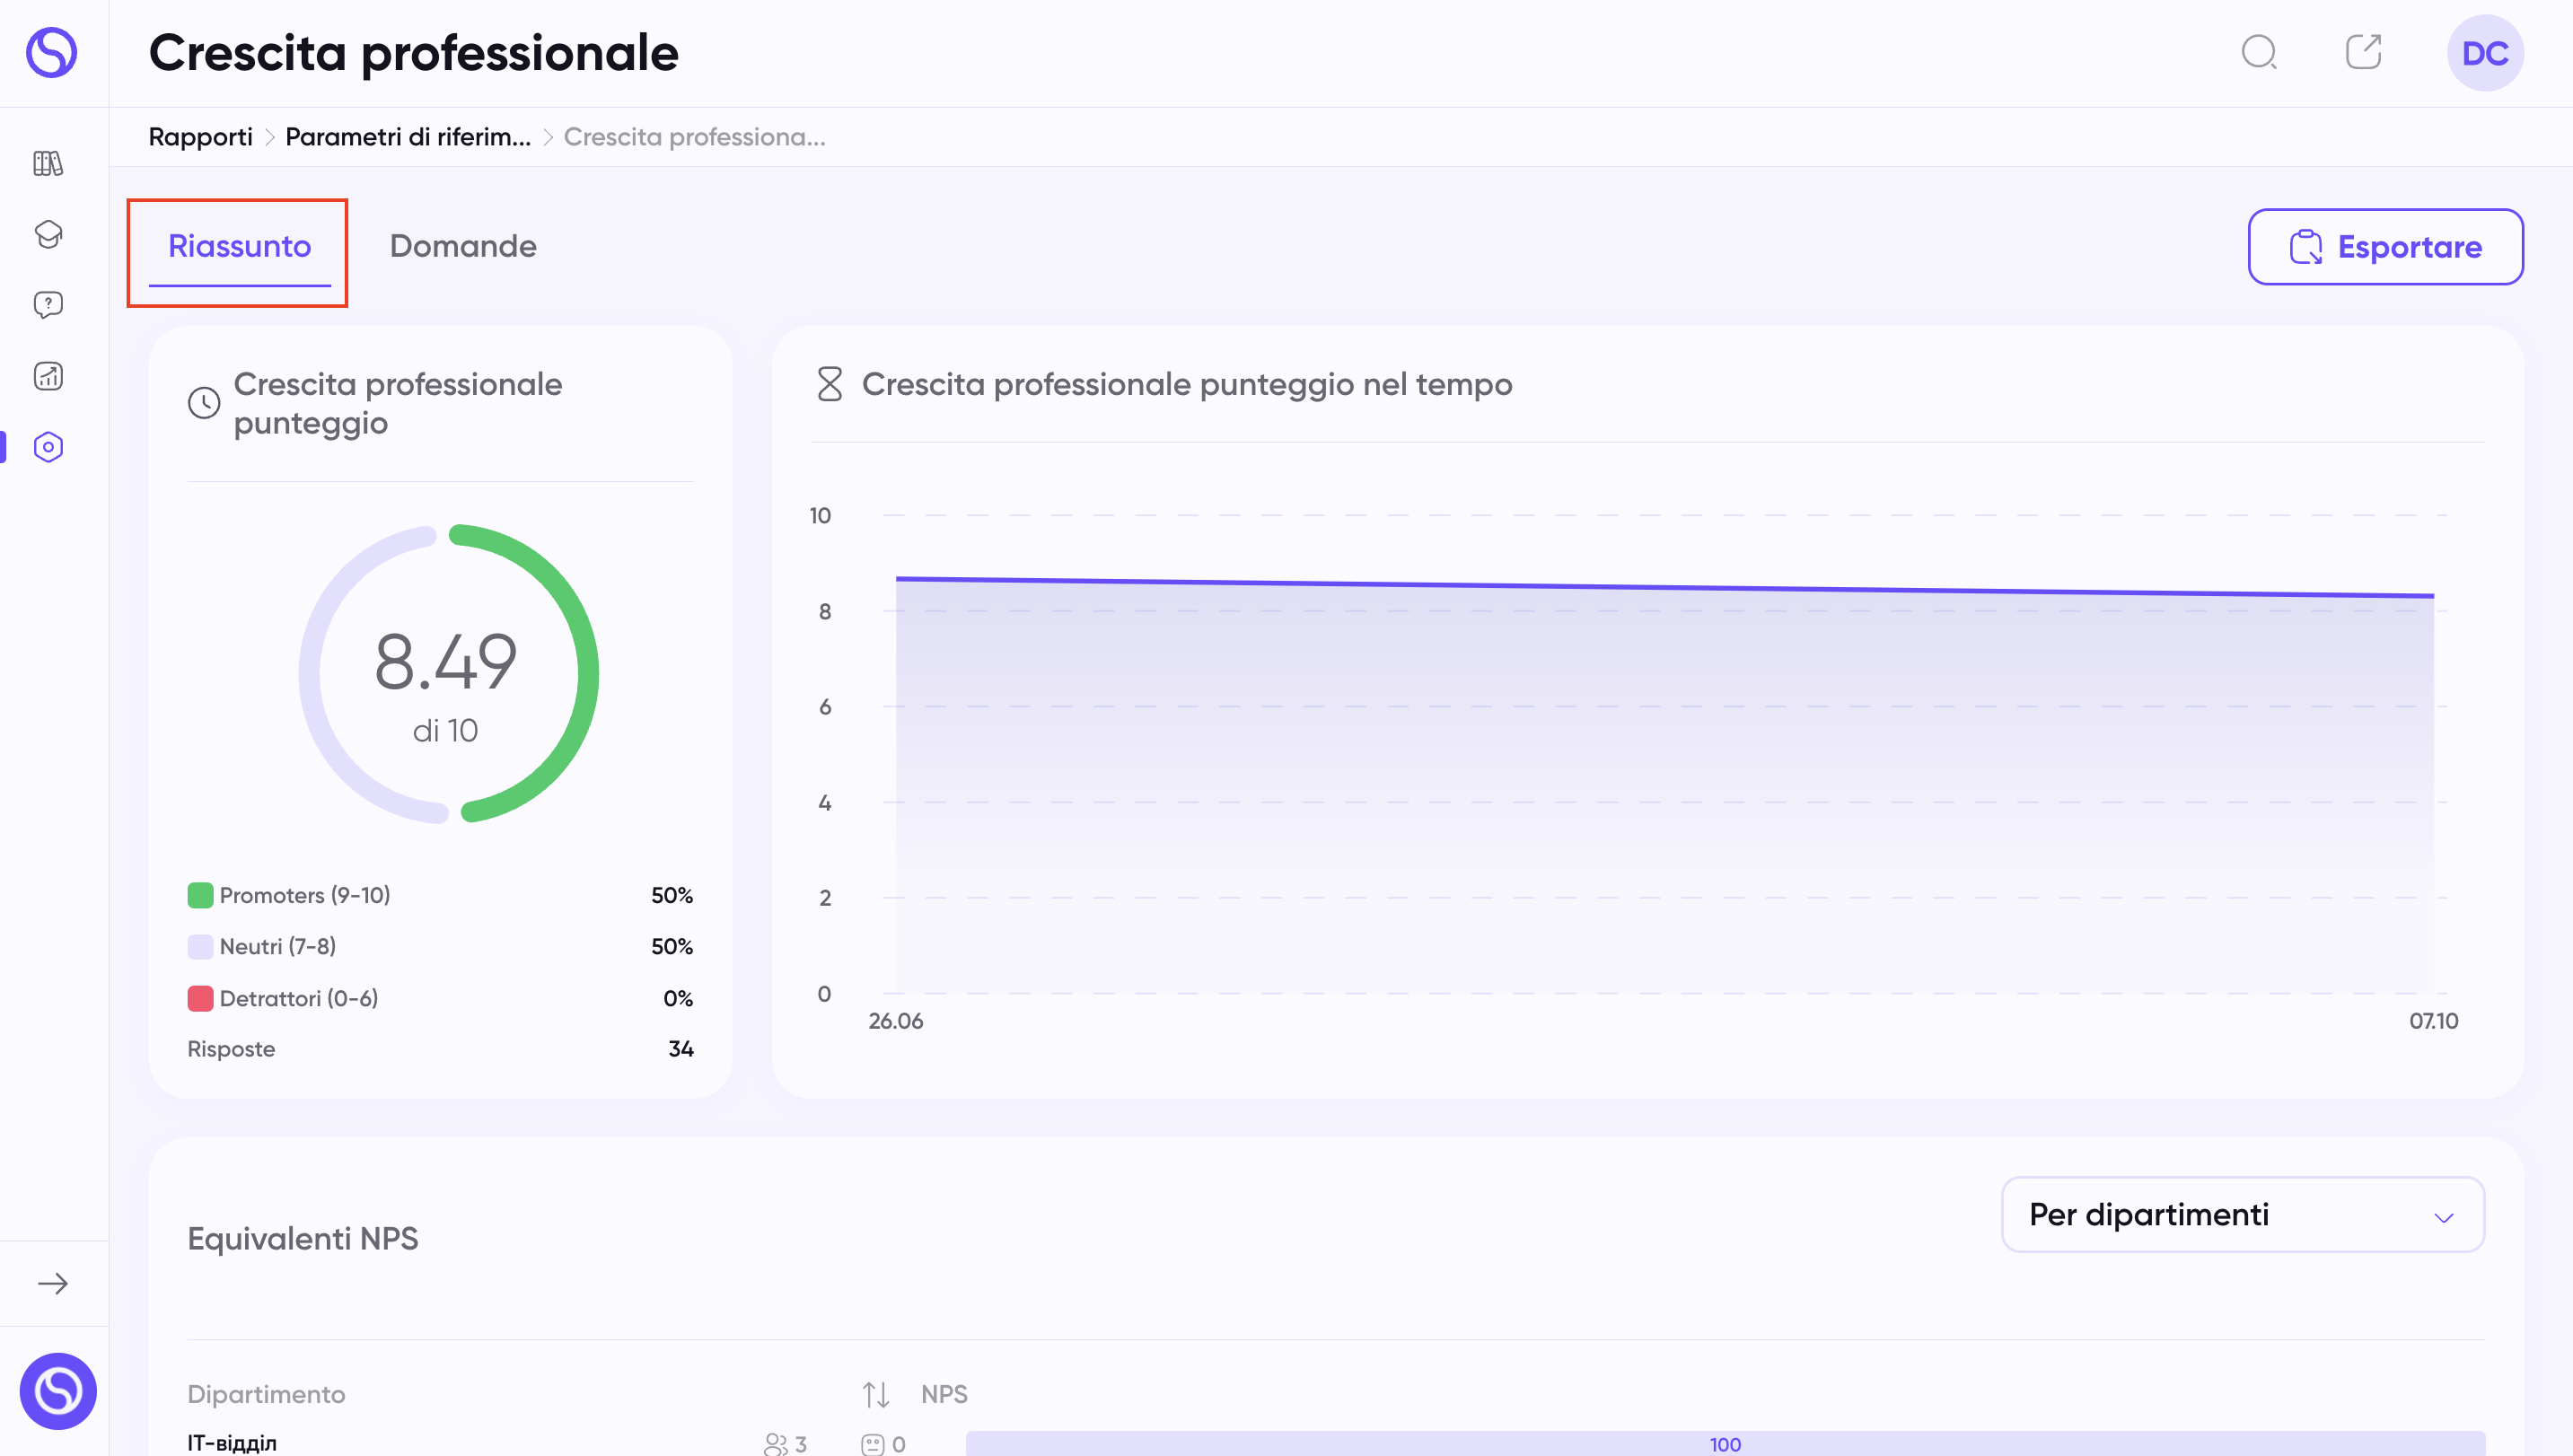2573x1456 pixels.
Task: Sort departments with the up-down arrows icon
Action: [x=876, y=1393]
